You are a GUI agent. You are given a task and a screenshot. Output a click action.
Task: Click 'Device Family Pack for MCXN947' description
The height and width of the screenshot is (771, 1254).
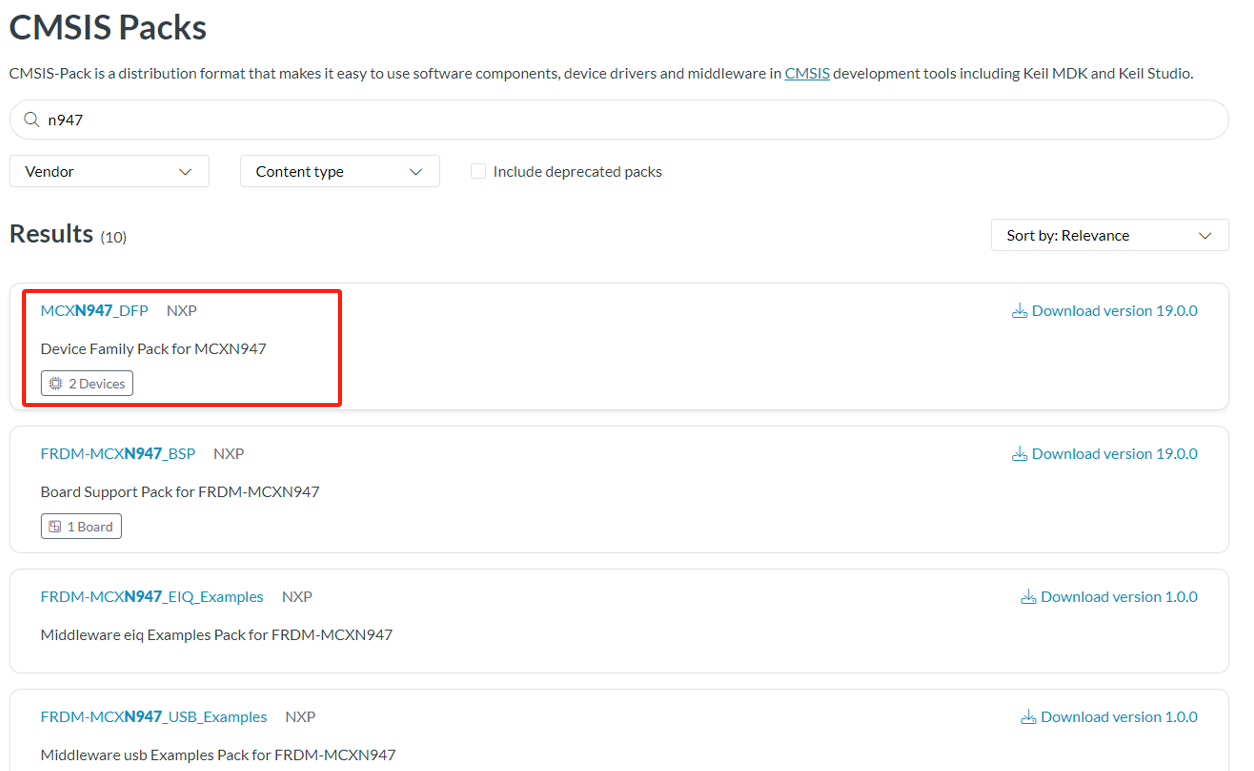(x=154, y=349)
